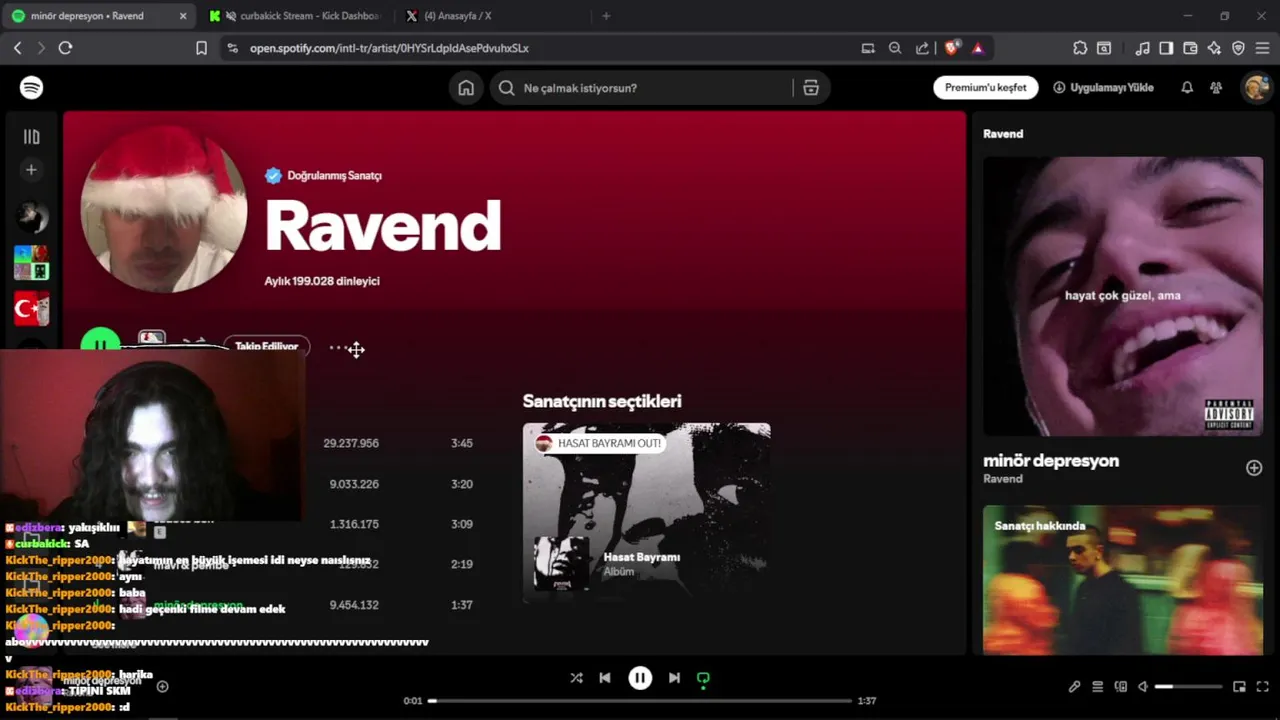
Task: Open Brave VPN shield icon
Action: coord(1238,48)
